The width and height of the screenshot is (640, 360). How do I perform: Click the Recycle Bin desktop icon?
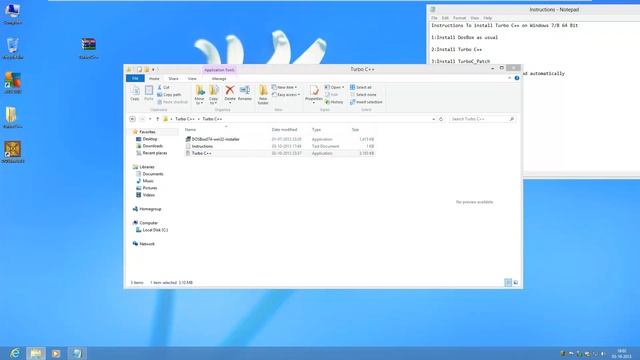(13, 49)
